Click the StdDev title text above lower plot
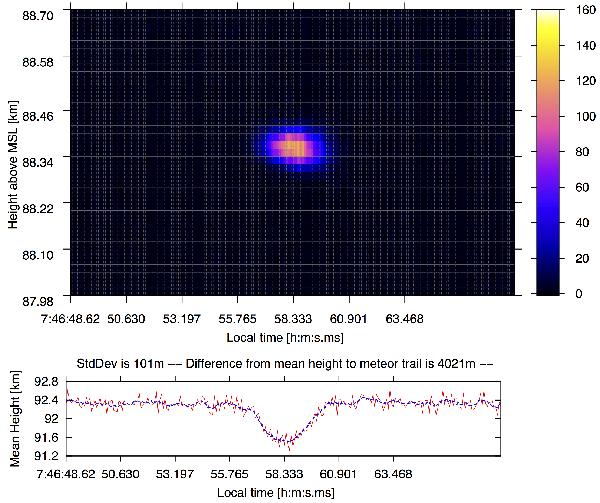The width and height of the screenshot is (600, 503). [289, 362]
